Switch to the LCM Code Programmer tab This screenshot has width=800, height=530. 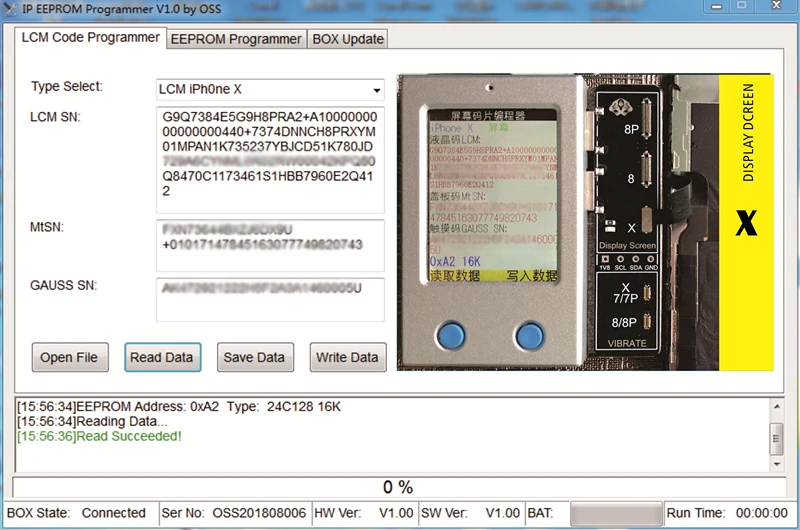(90, 38)
